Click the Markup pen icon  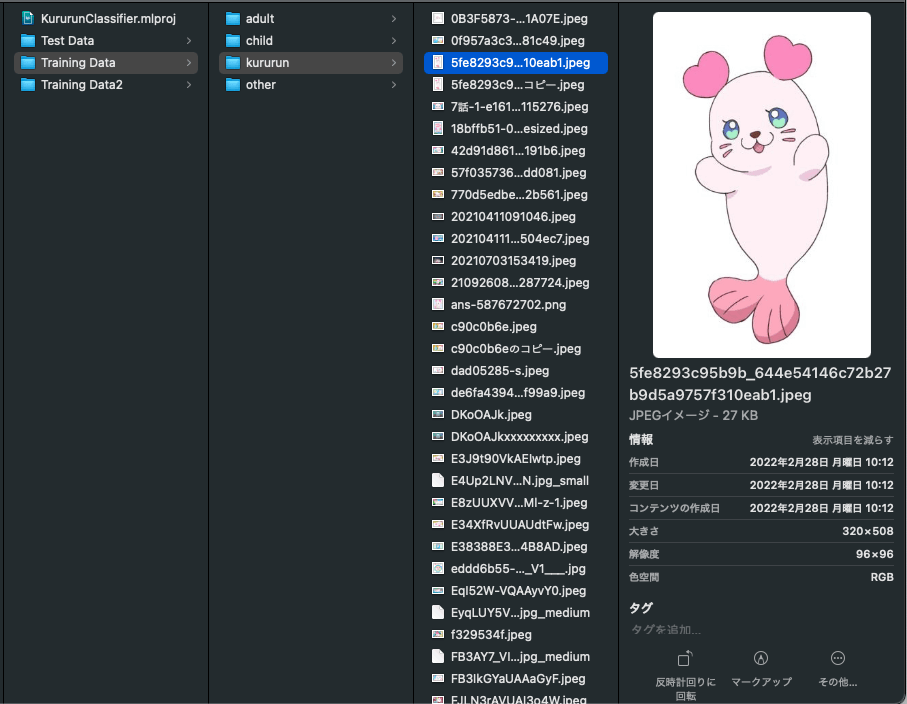point(761,658)
